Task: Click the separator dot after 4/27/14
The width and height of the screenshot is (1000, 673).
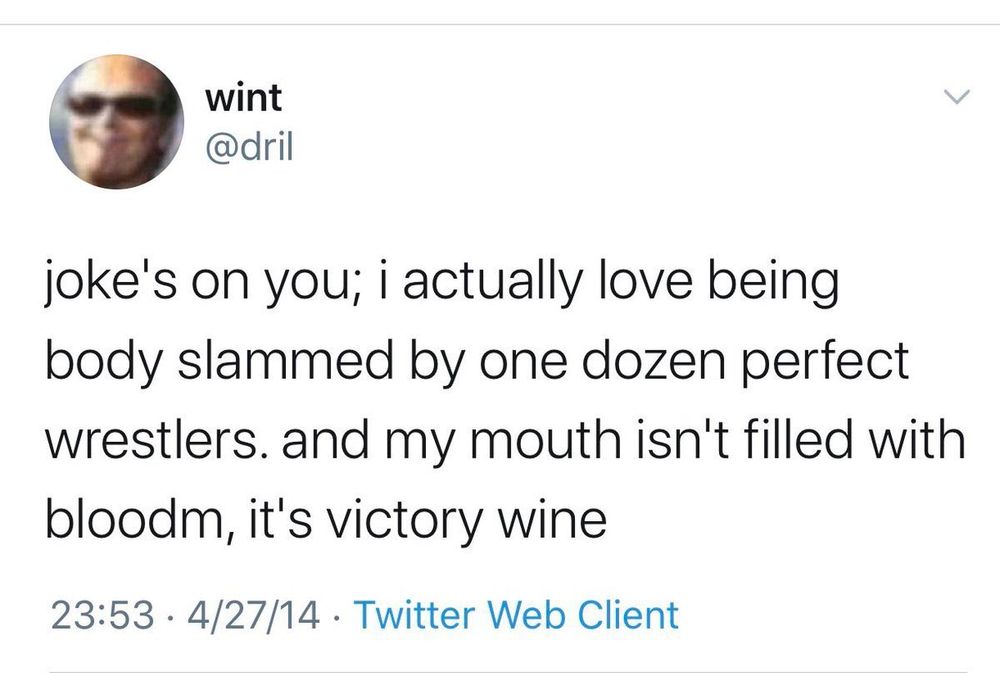Action: point(336,616)
